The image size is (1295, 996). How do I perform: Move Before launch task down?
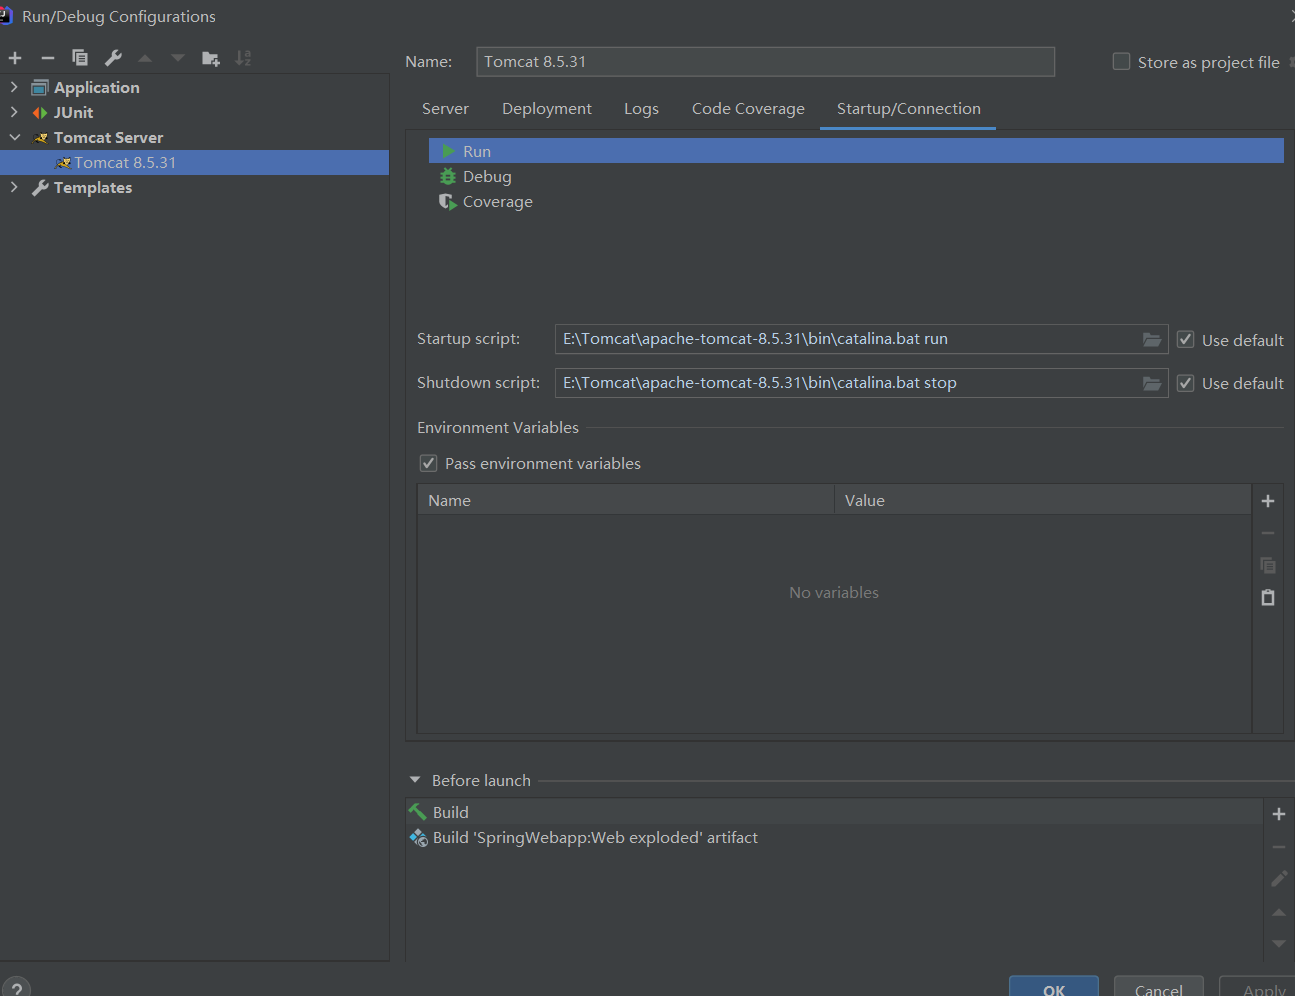[x=1279, y=943]
